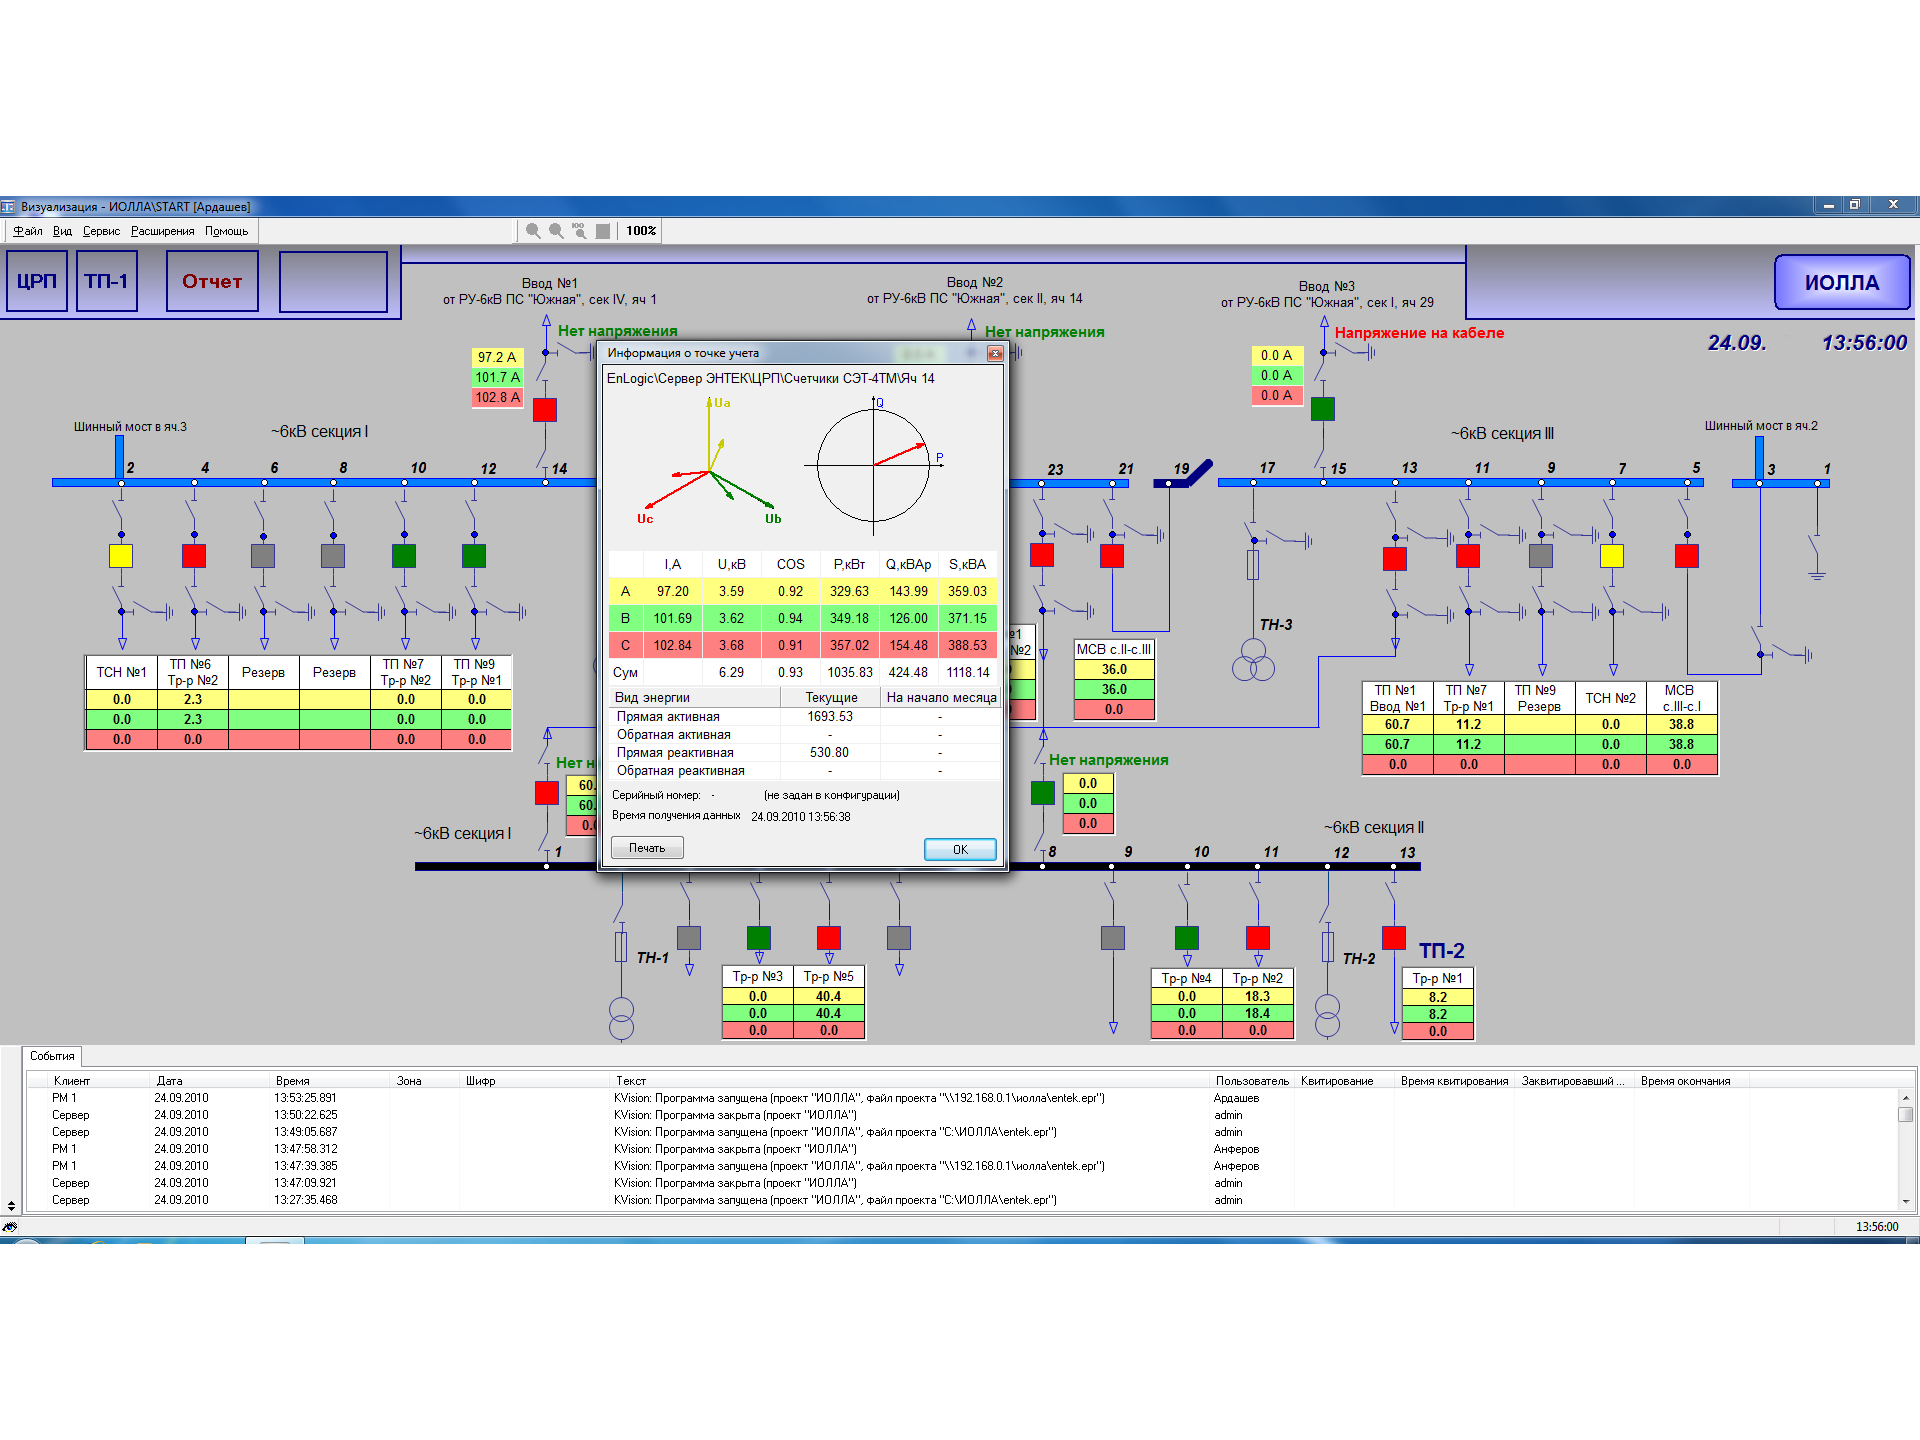Click the Пользователь column header
This screenshot has height=1440, width=1920.
coord(1252,1081)
